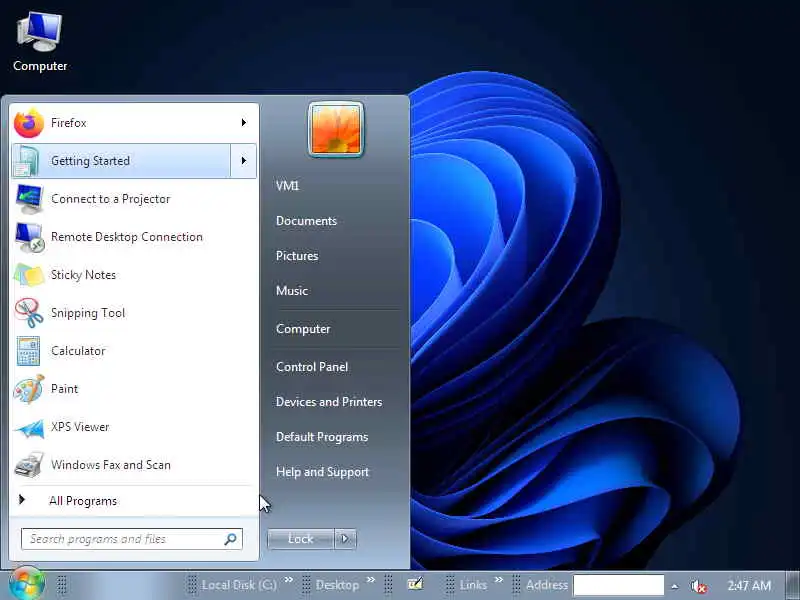Open the Sticky Notes icon

pyautogui.click(x=29, y=275)
